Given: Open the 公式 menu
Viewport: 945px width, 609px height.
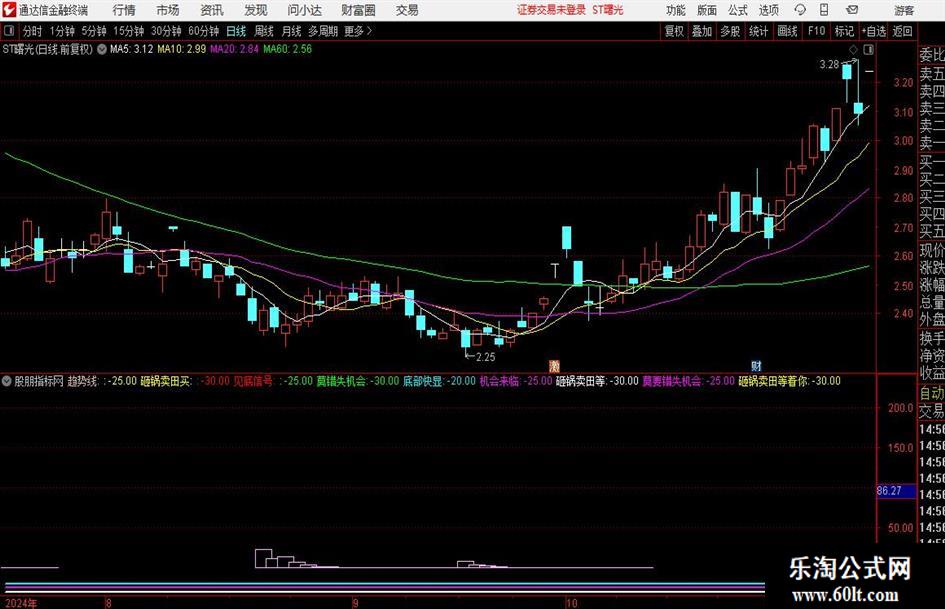Looking at the screenshot, I should point(738,10).
